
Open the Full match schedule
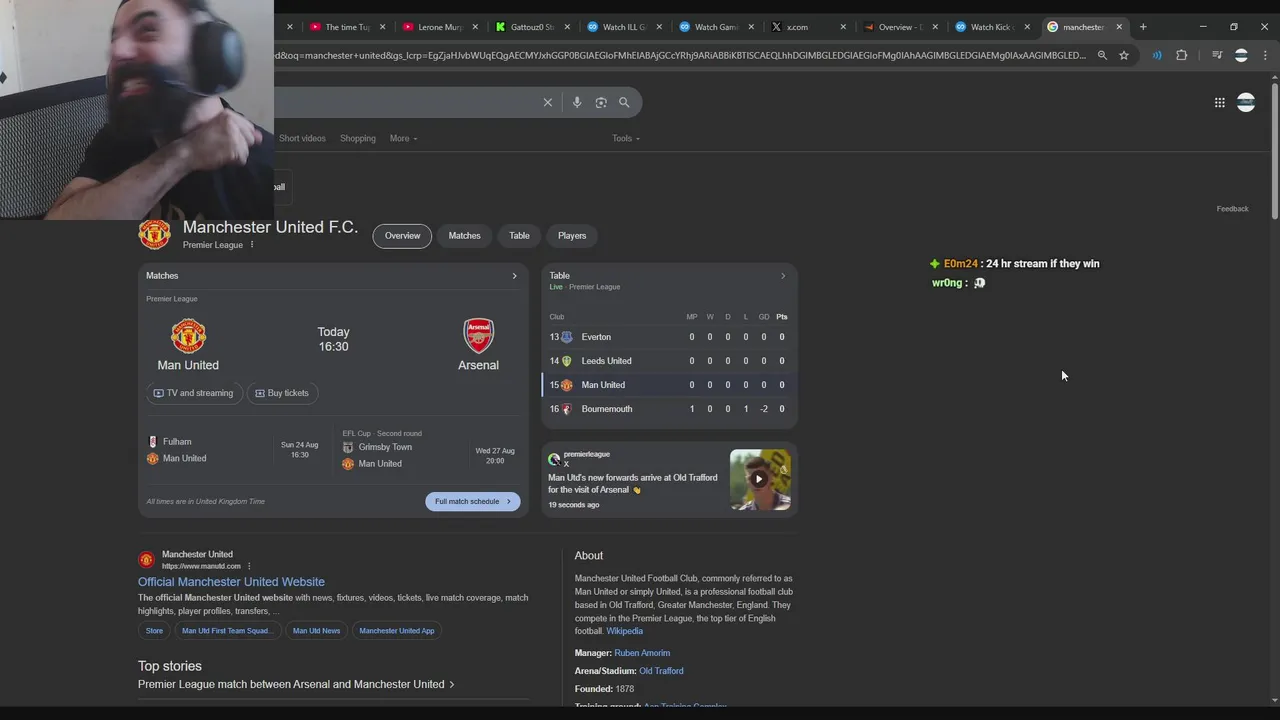[473, 501]
